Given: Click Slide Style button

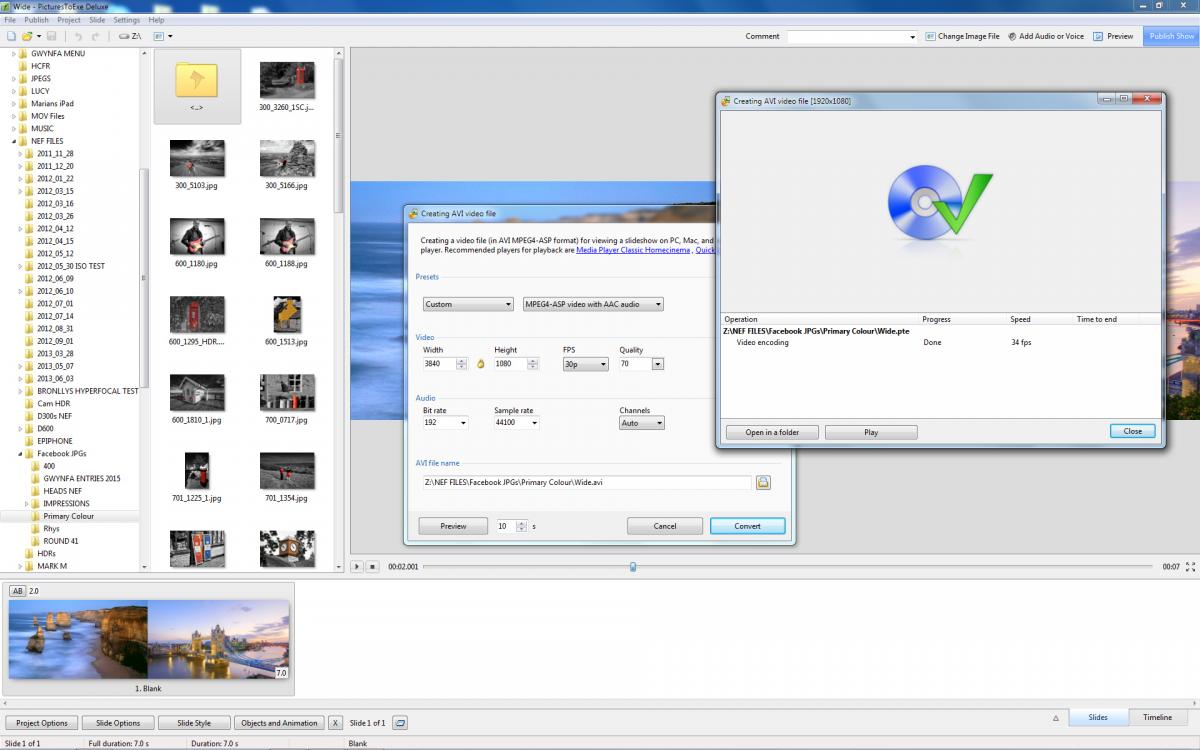Looking at the screenshot, I should 194,723.
